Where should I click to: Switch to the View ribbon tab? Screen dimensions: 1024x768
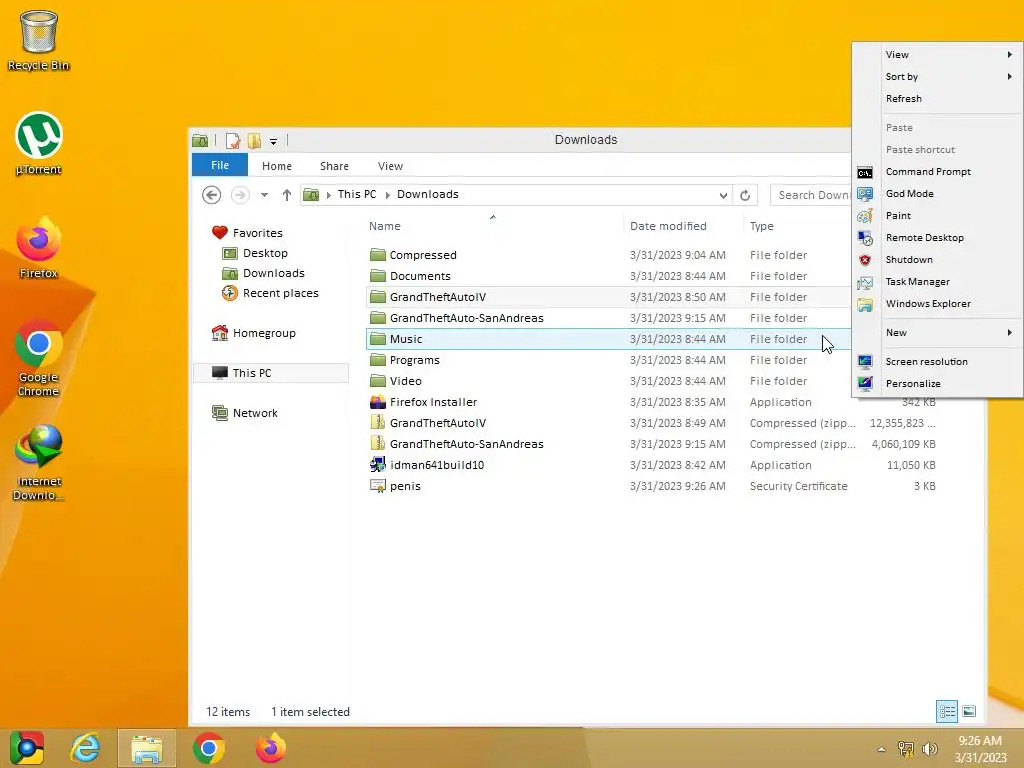tap(390, 166)
